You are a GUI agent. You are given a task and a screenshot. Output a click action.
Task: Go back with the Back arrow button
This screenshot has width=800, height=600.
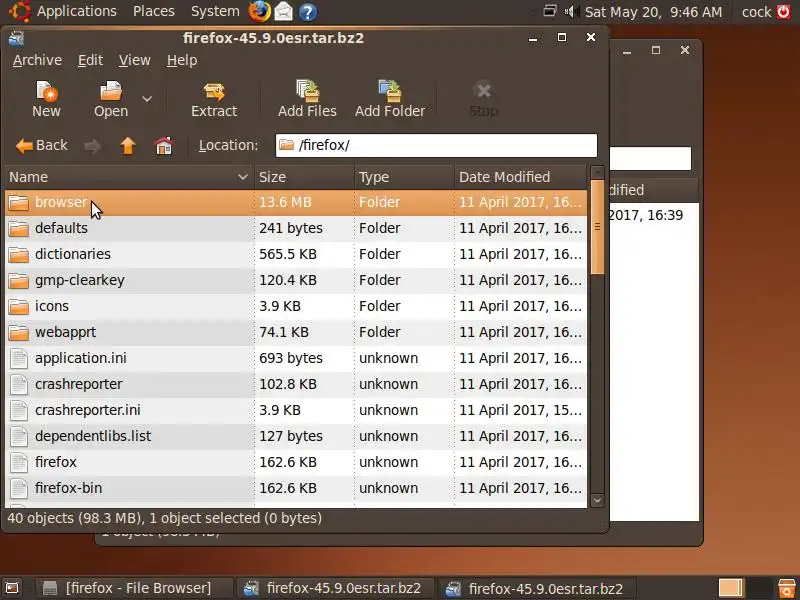[x=41, y=146]
